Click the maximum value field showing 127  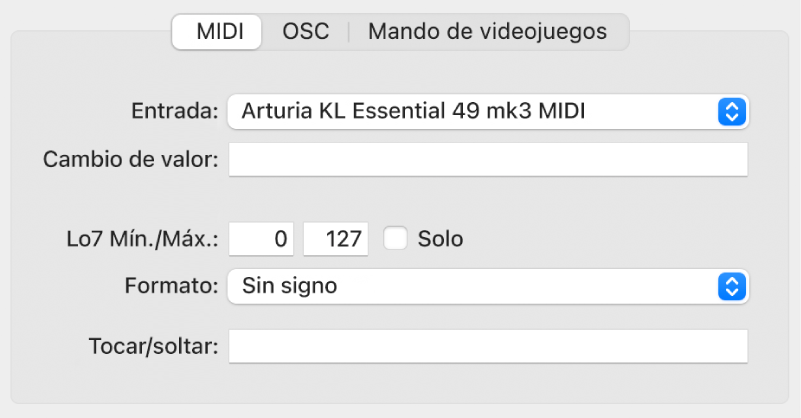click(x=336, y=239)
